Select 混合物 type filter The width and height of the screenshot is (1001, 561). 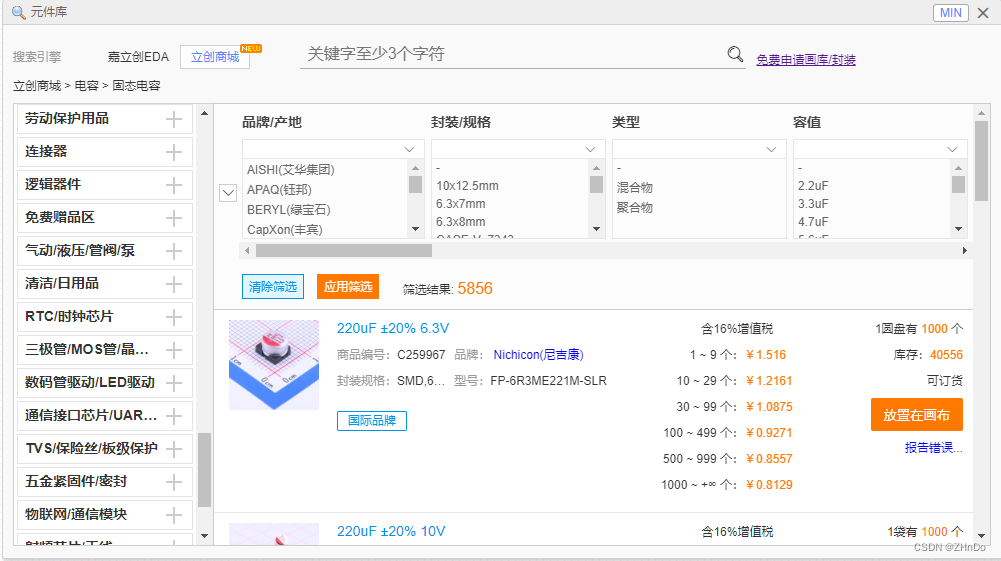pos(635,188)
